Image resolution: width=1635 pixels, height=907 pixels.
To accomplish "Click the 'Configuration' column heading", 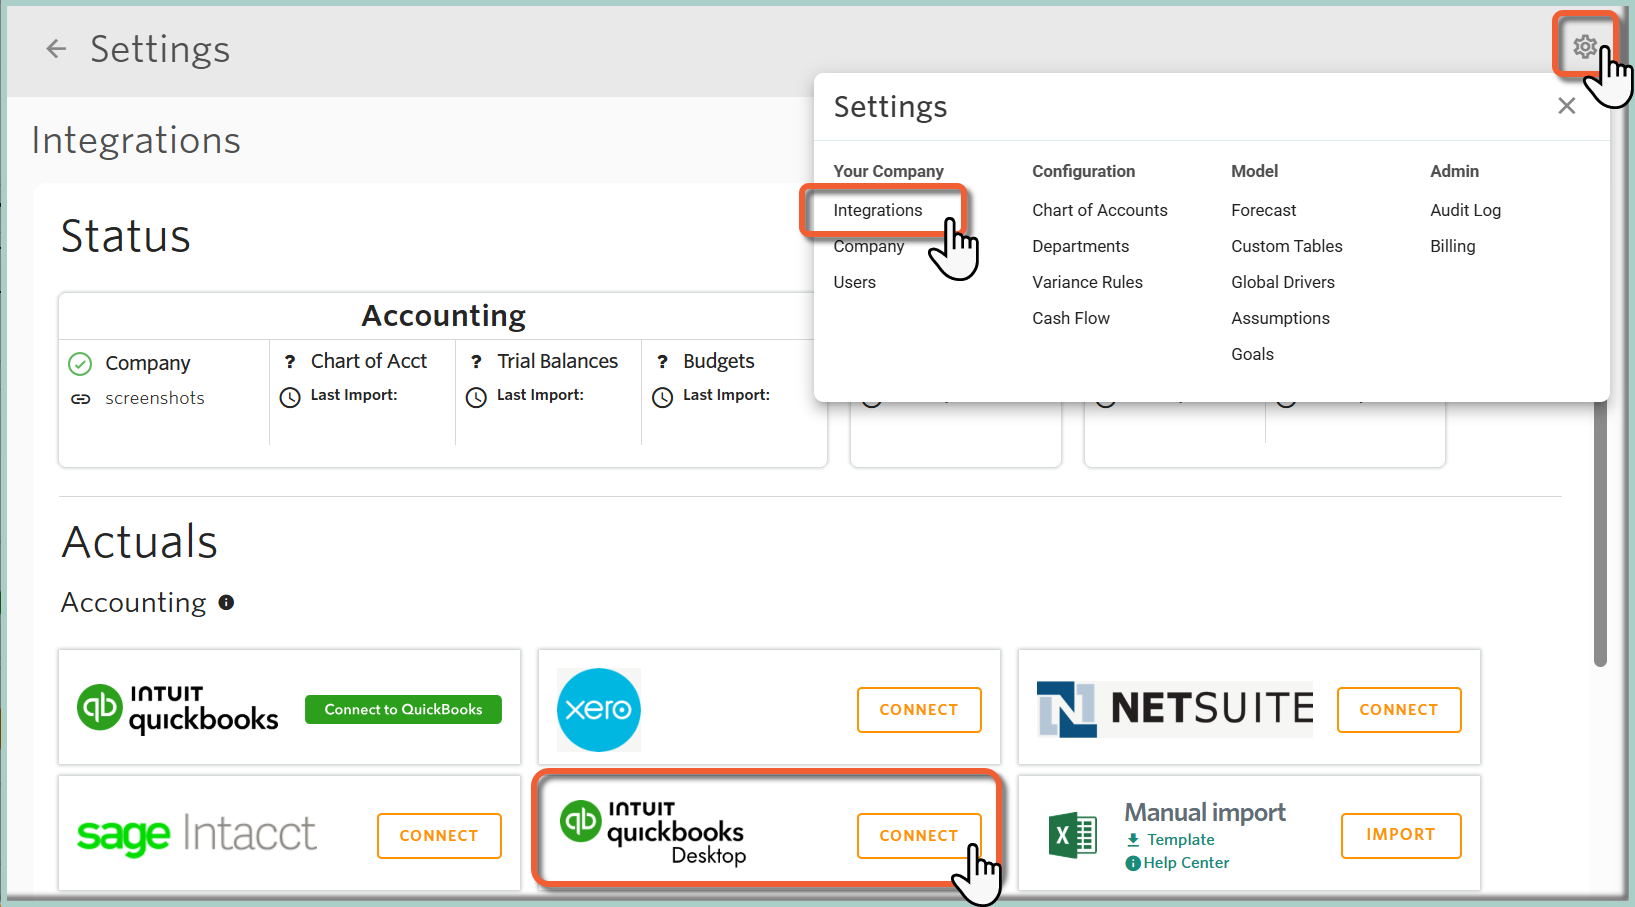I will [1083, 171].
